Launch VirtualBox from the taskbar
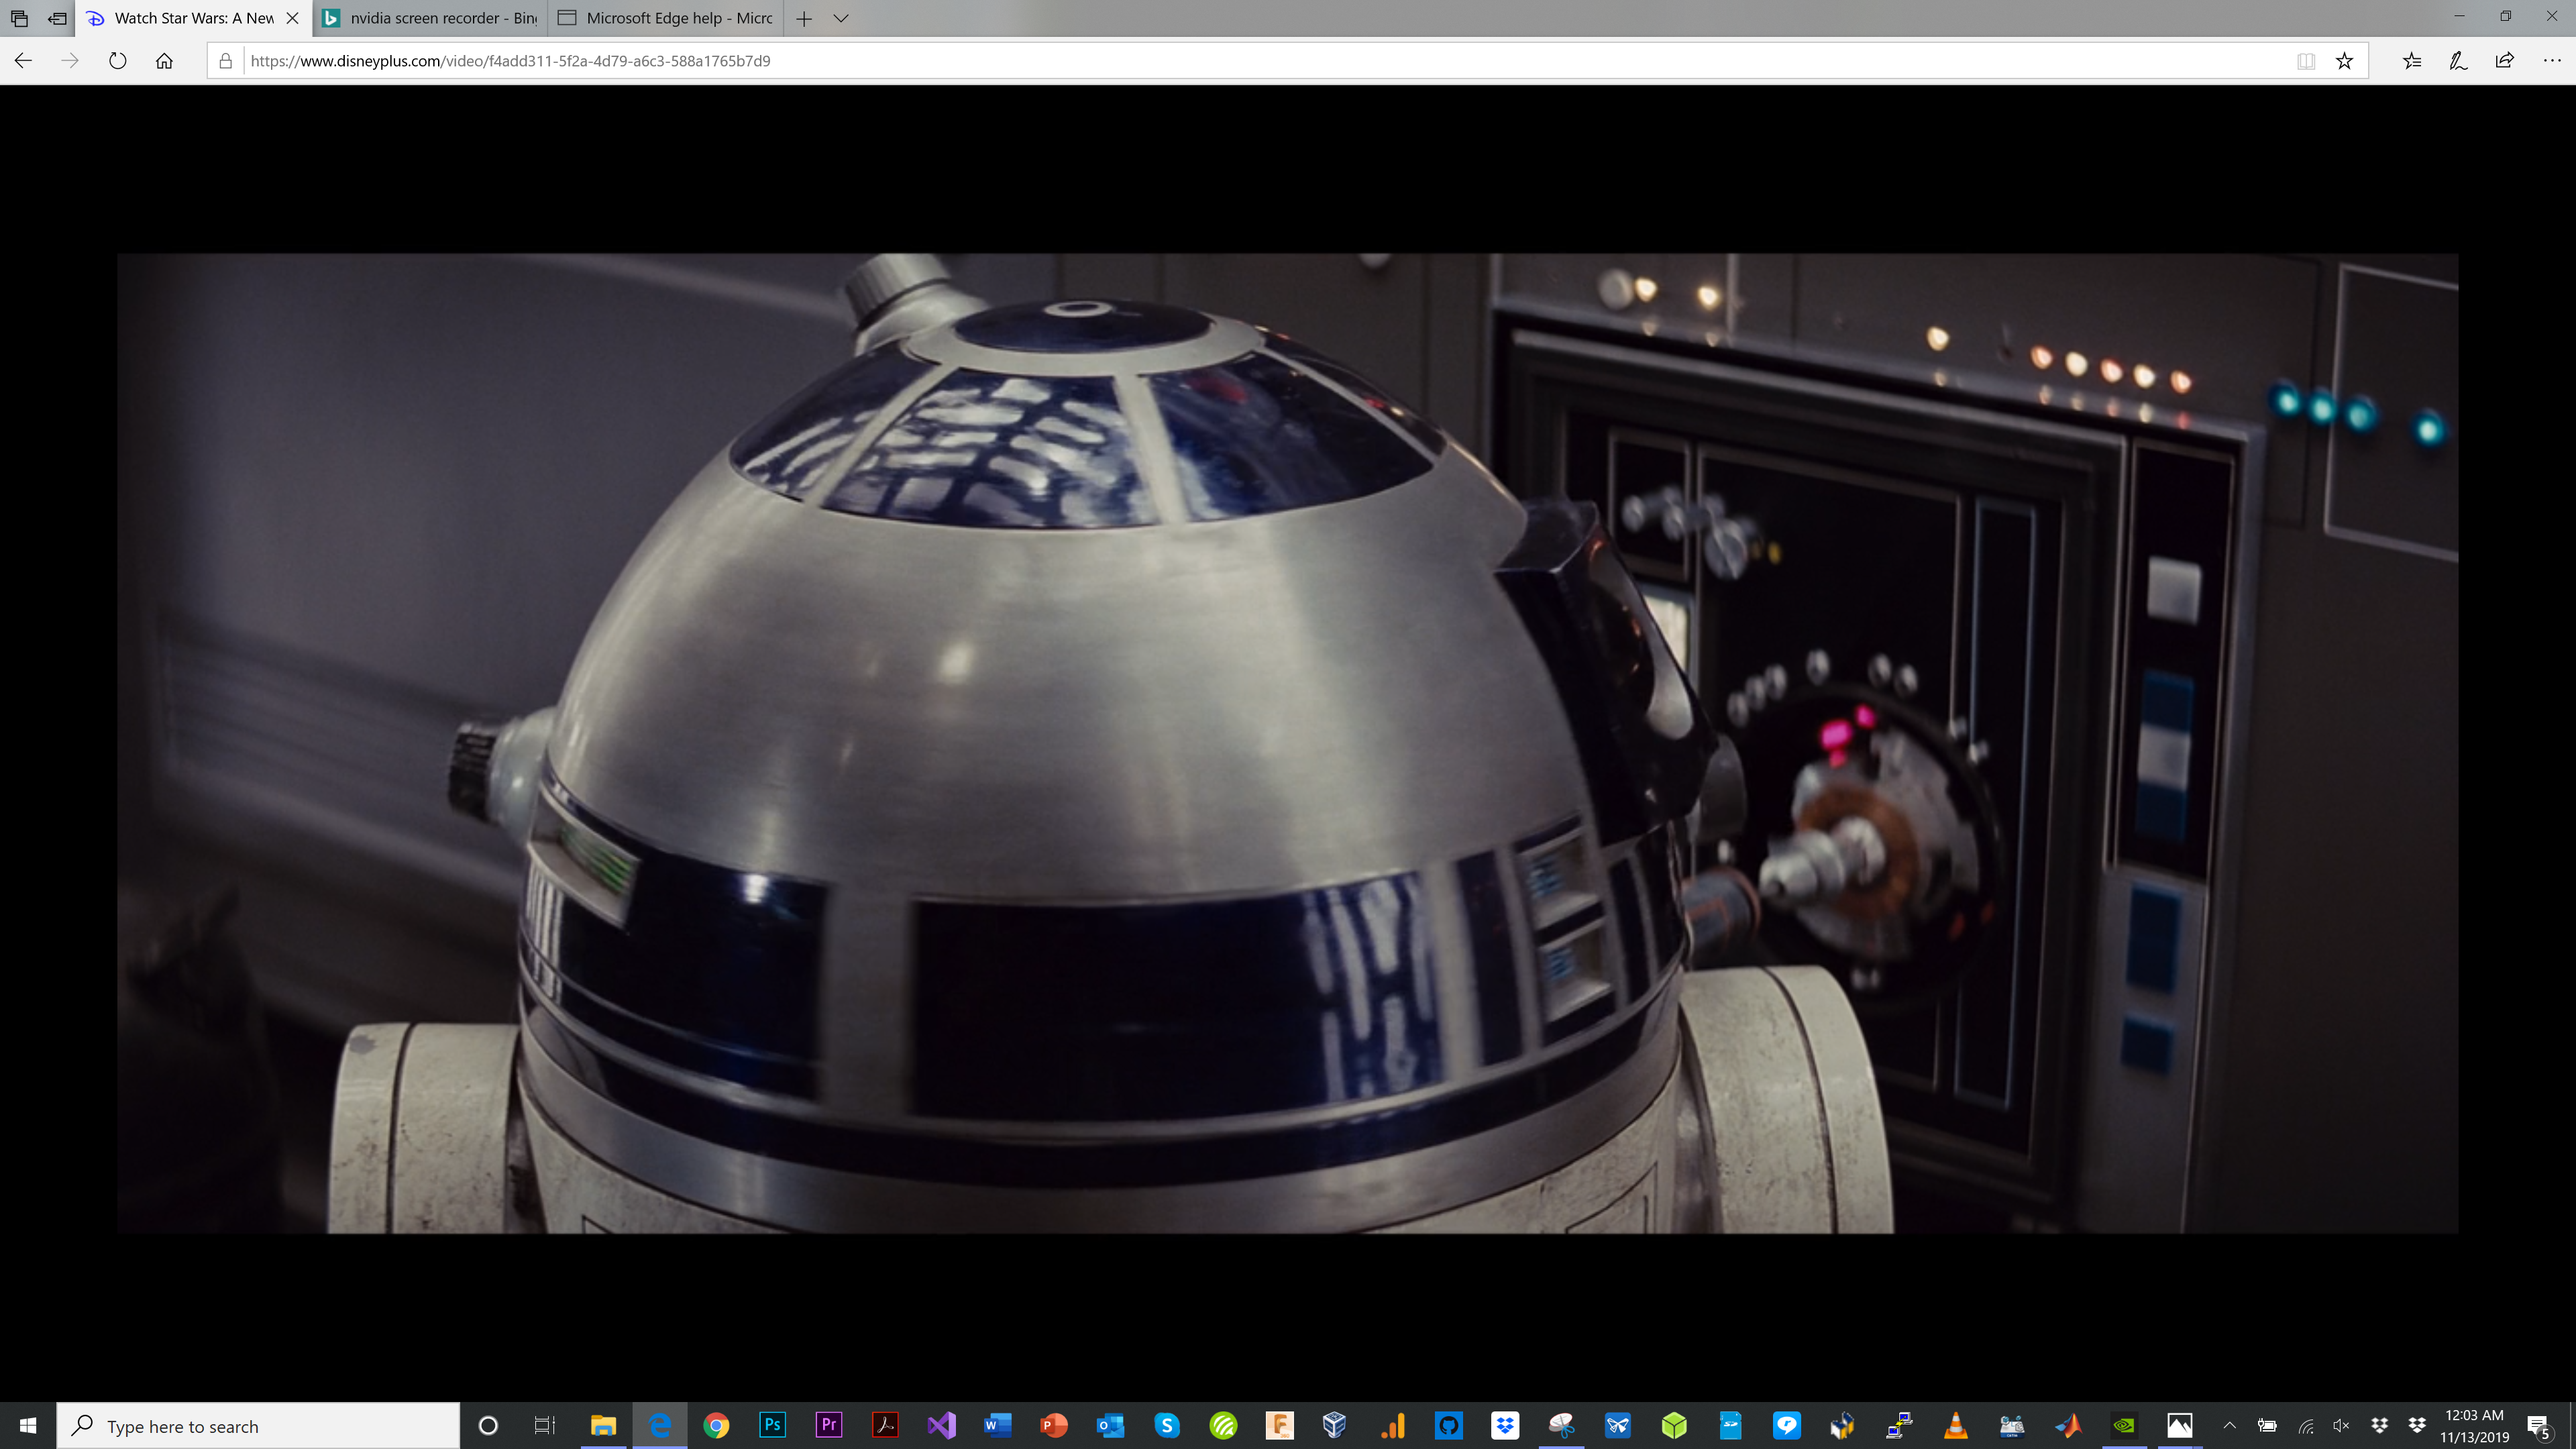2576x1449 pixels. click(1335, 1425)
